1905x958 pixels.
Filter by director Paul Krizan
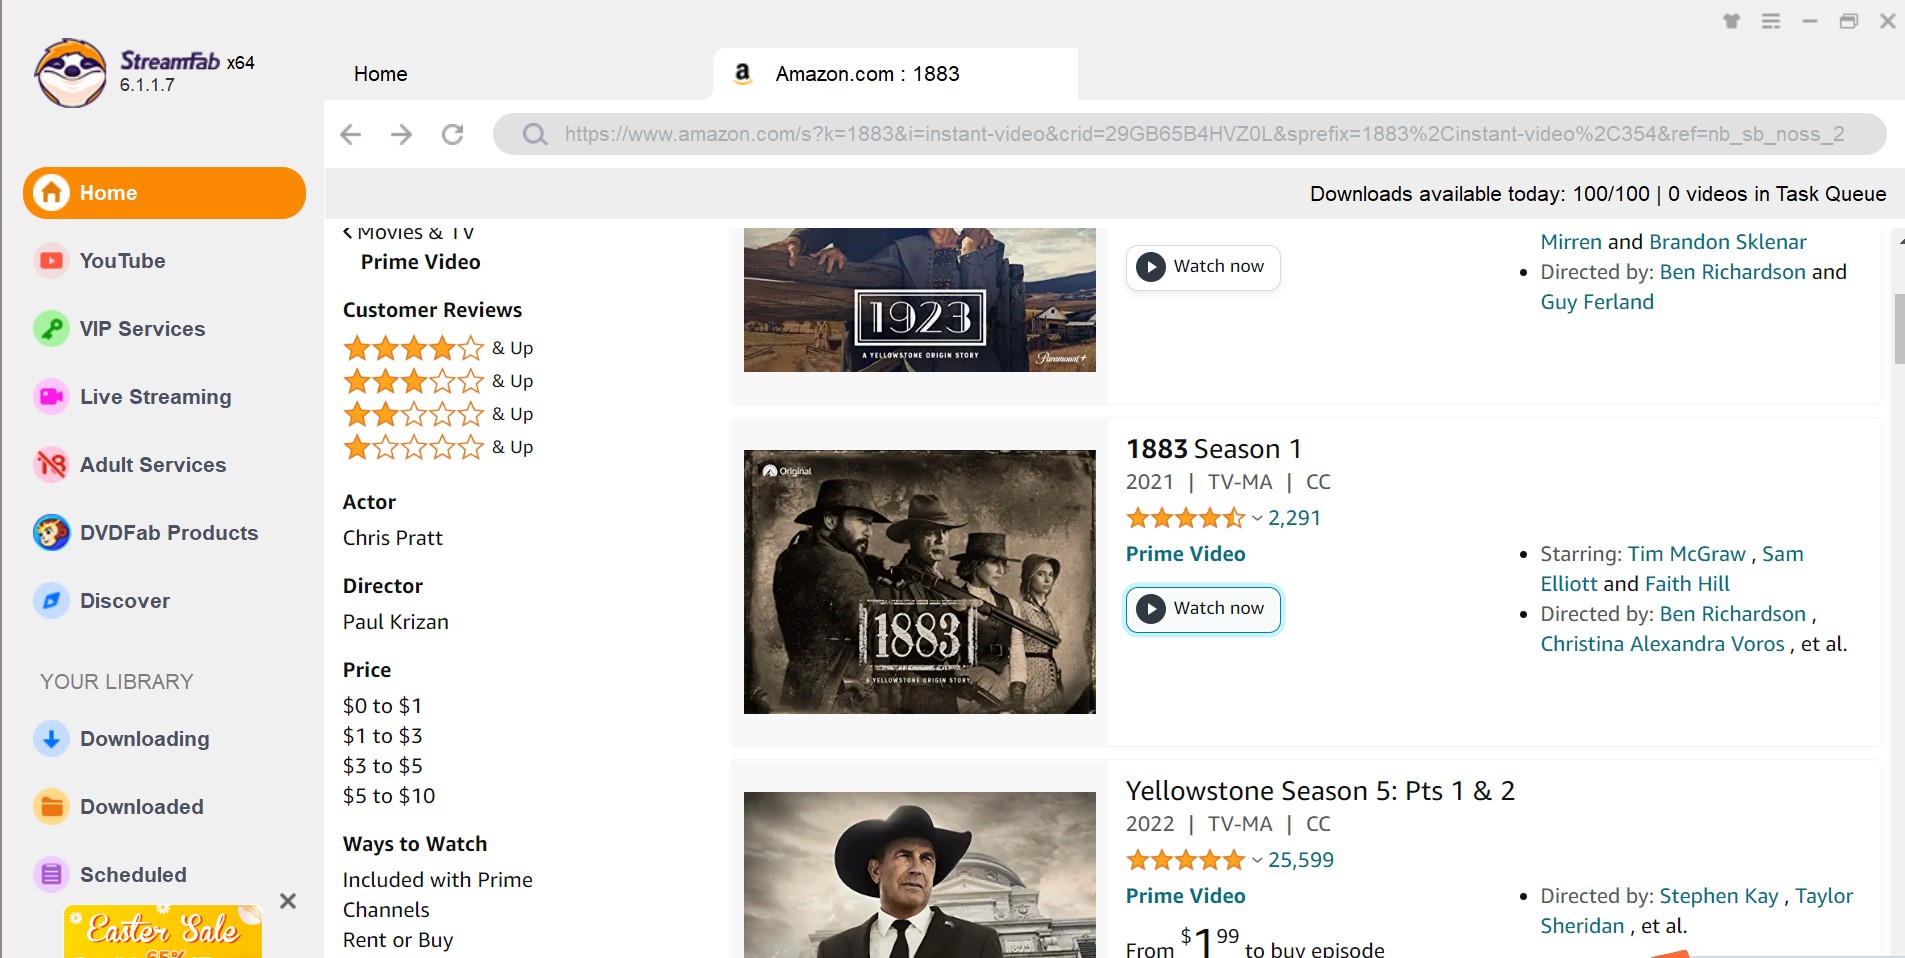[395, 622]
